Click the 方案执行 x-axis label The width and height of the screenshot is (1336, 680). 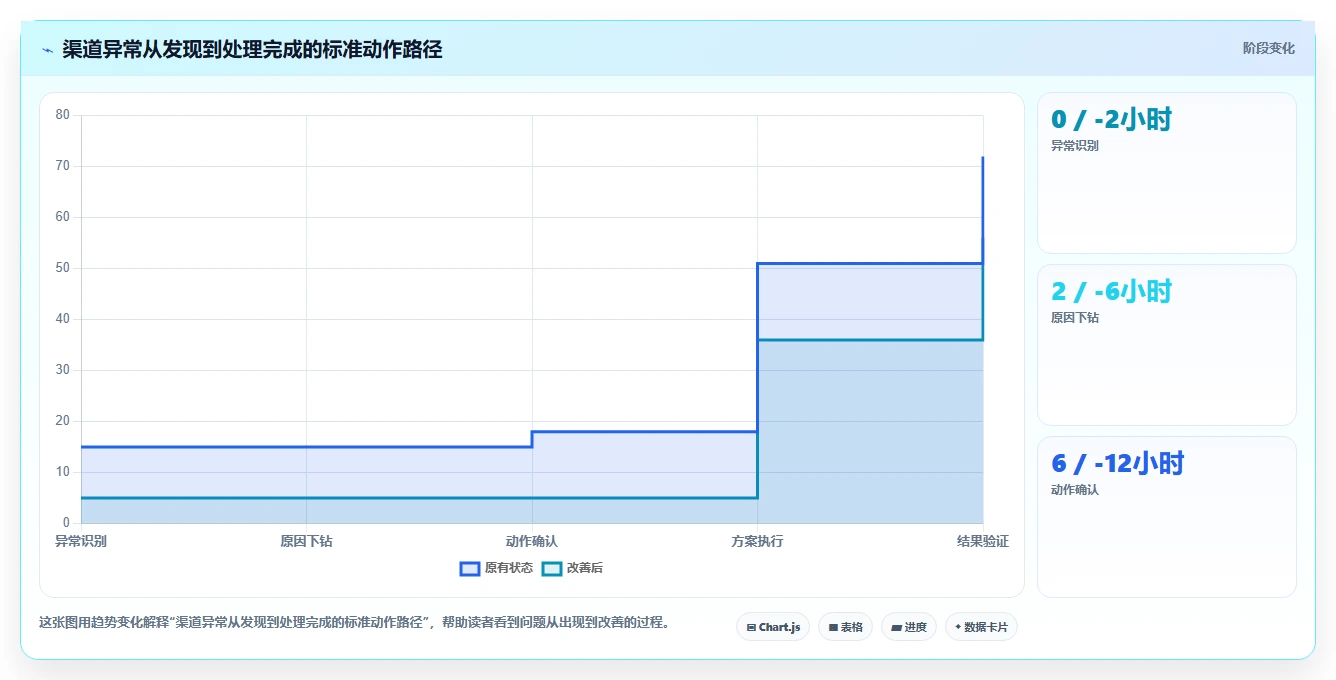(x=757, y=541)
